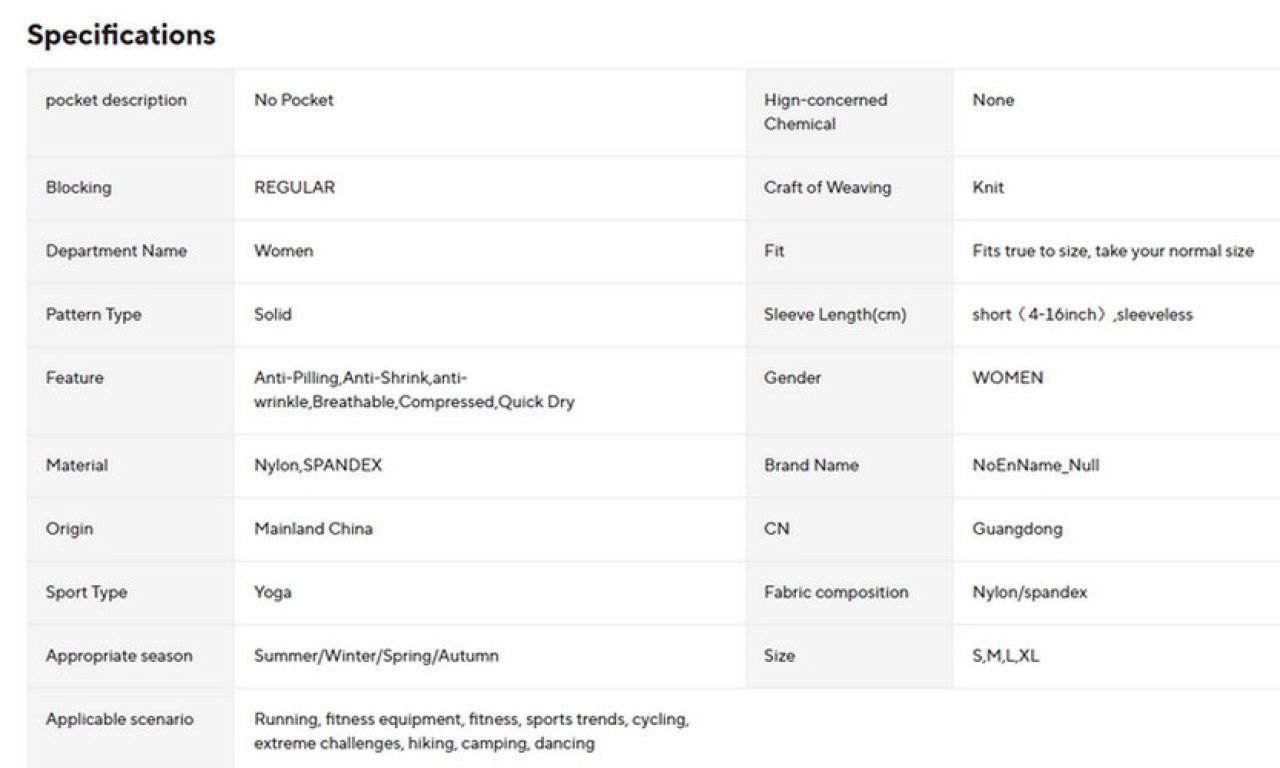Click the Size value S,M,L,XL
Image resolution: width=1280 pixels, height=768 pixels.
(x=1005, y=656)
